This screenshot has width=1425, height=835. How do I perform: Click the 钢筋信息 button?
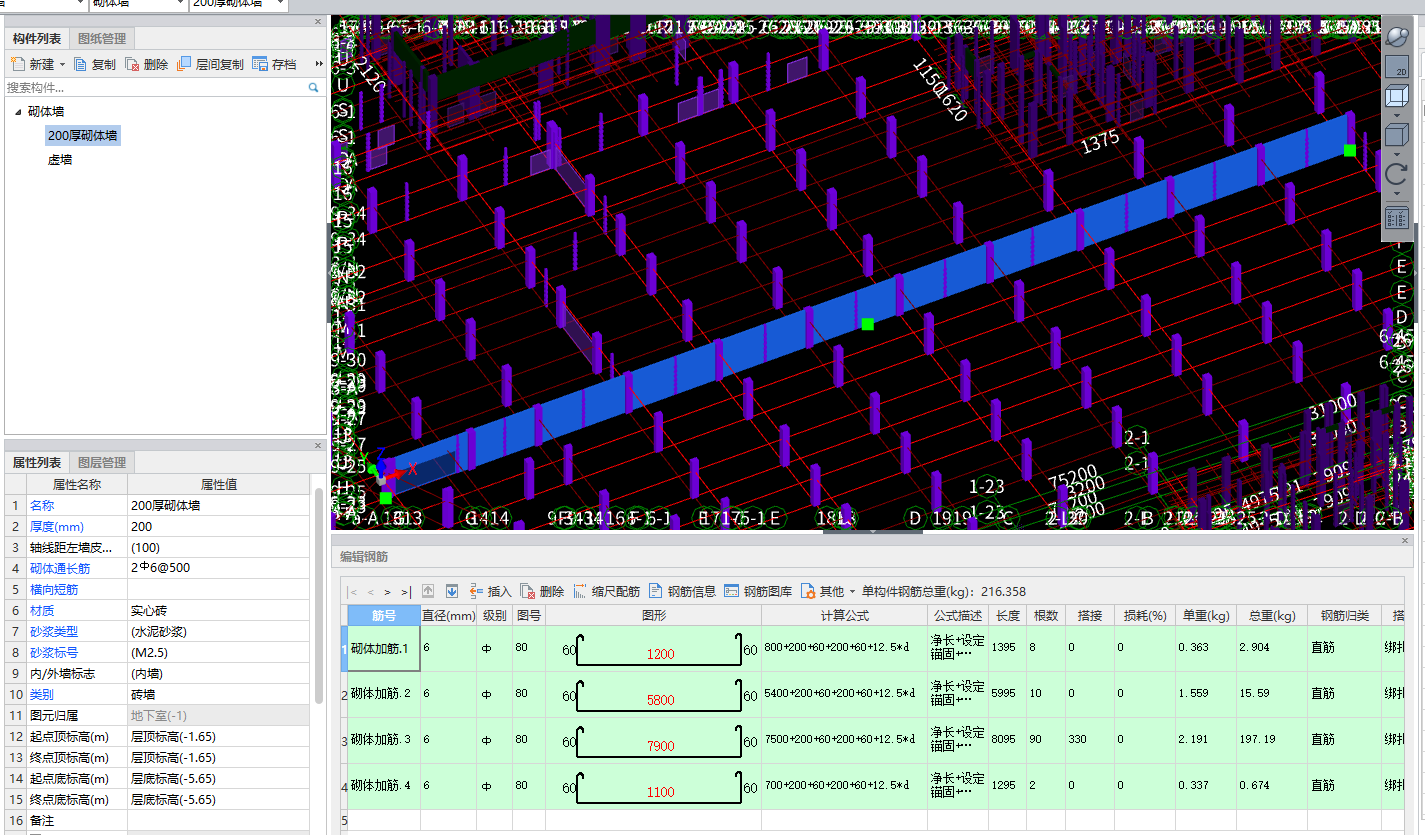tap(682, 591)
